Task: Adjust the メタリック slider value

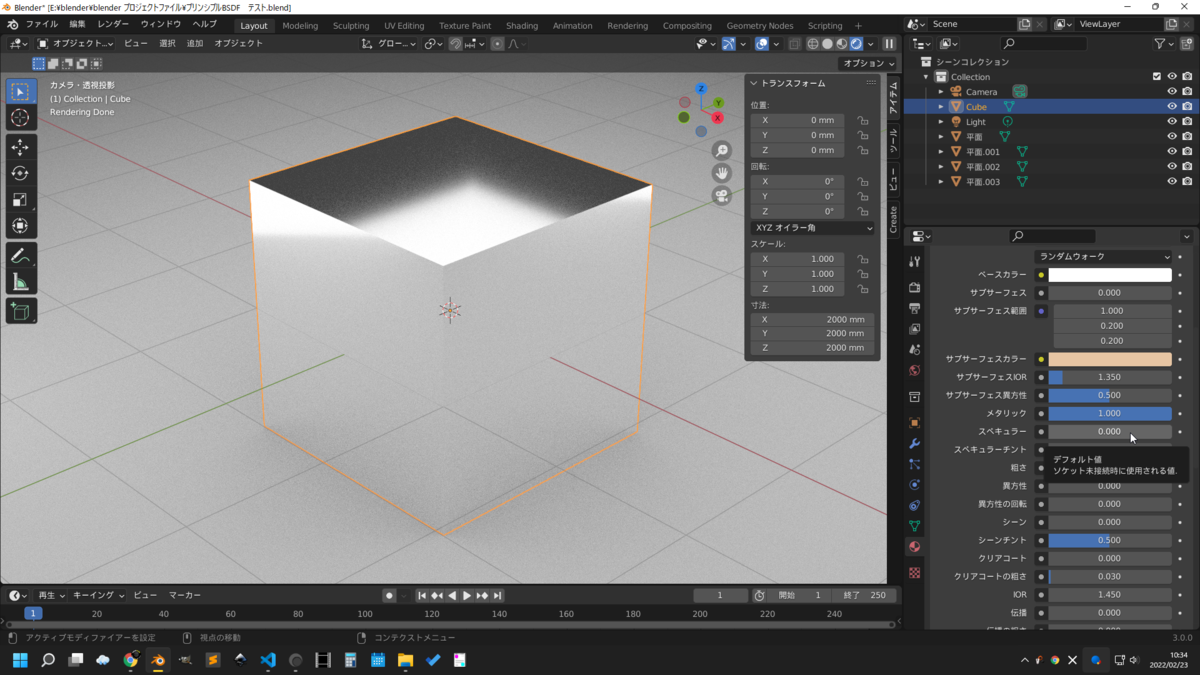Action: pos(1110,413)
